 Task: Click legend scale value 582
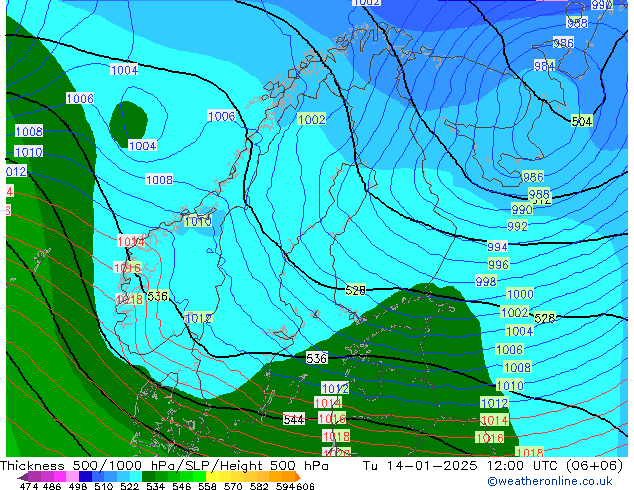[x=259, y=486]
